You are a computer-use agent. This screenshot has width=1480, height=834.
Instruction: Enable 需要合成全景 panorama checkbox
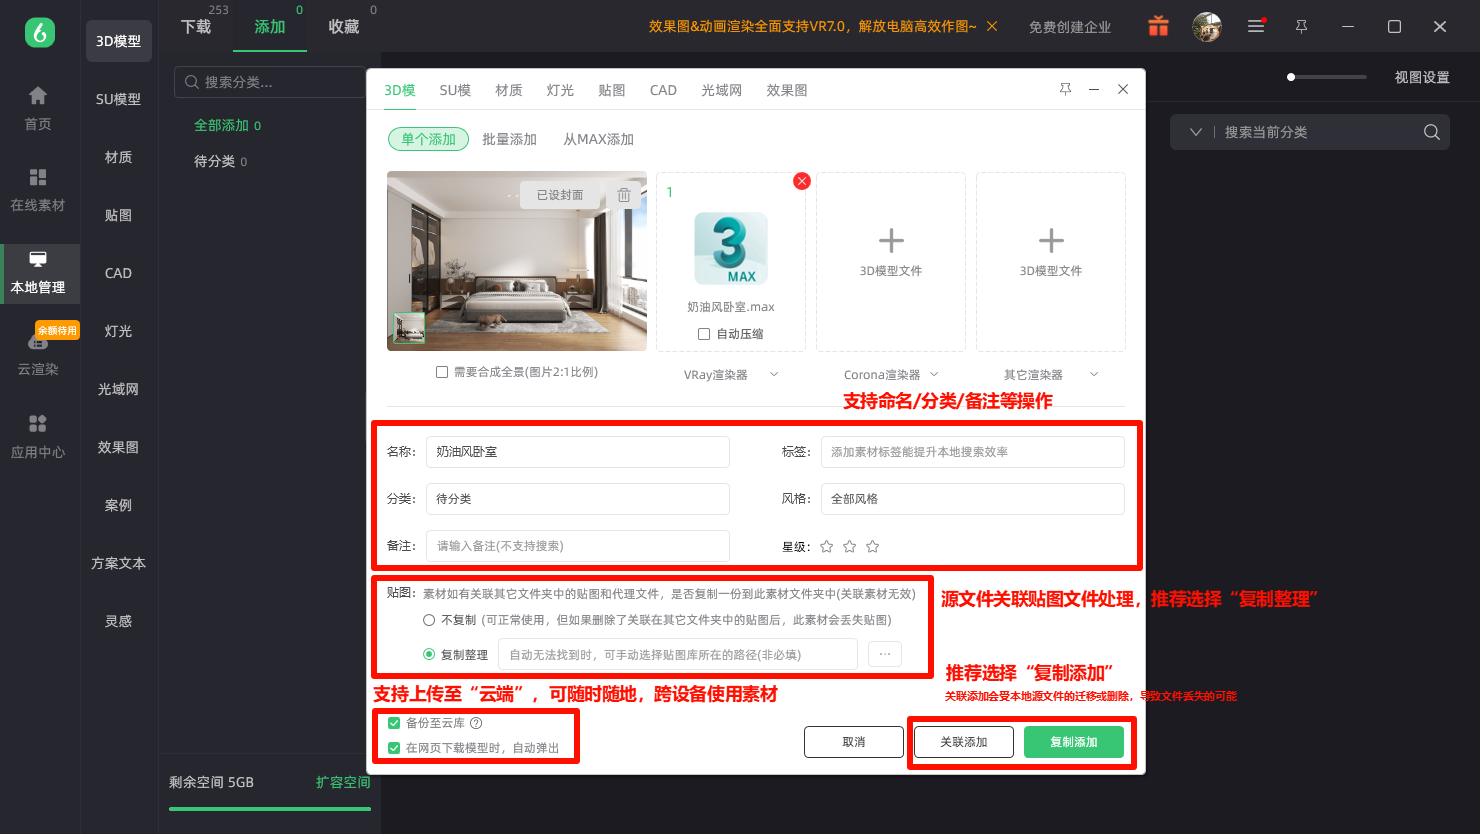click(x=442, y=372)
